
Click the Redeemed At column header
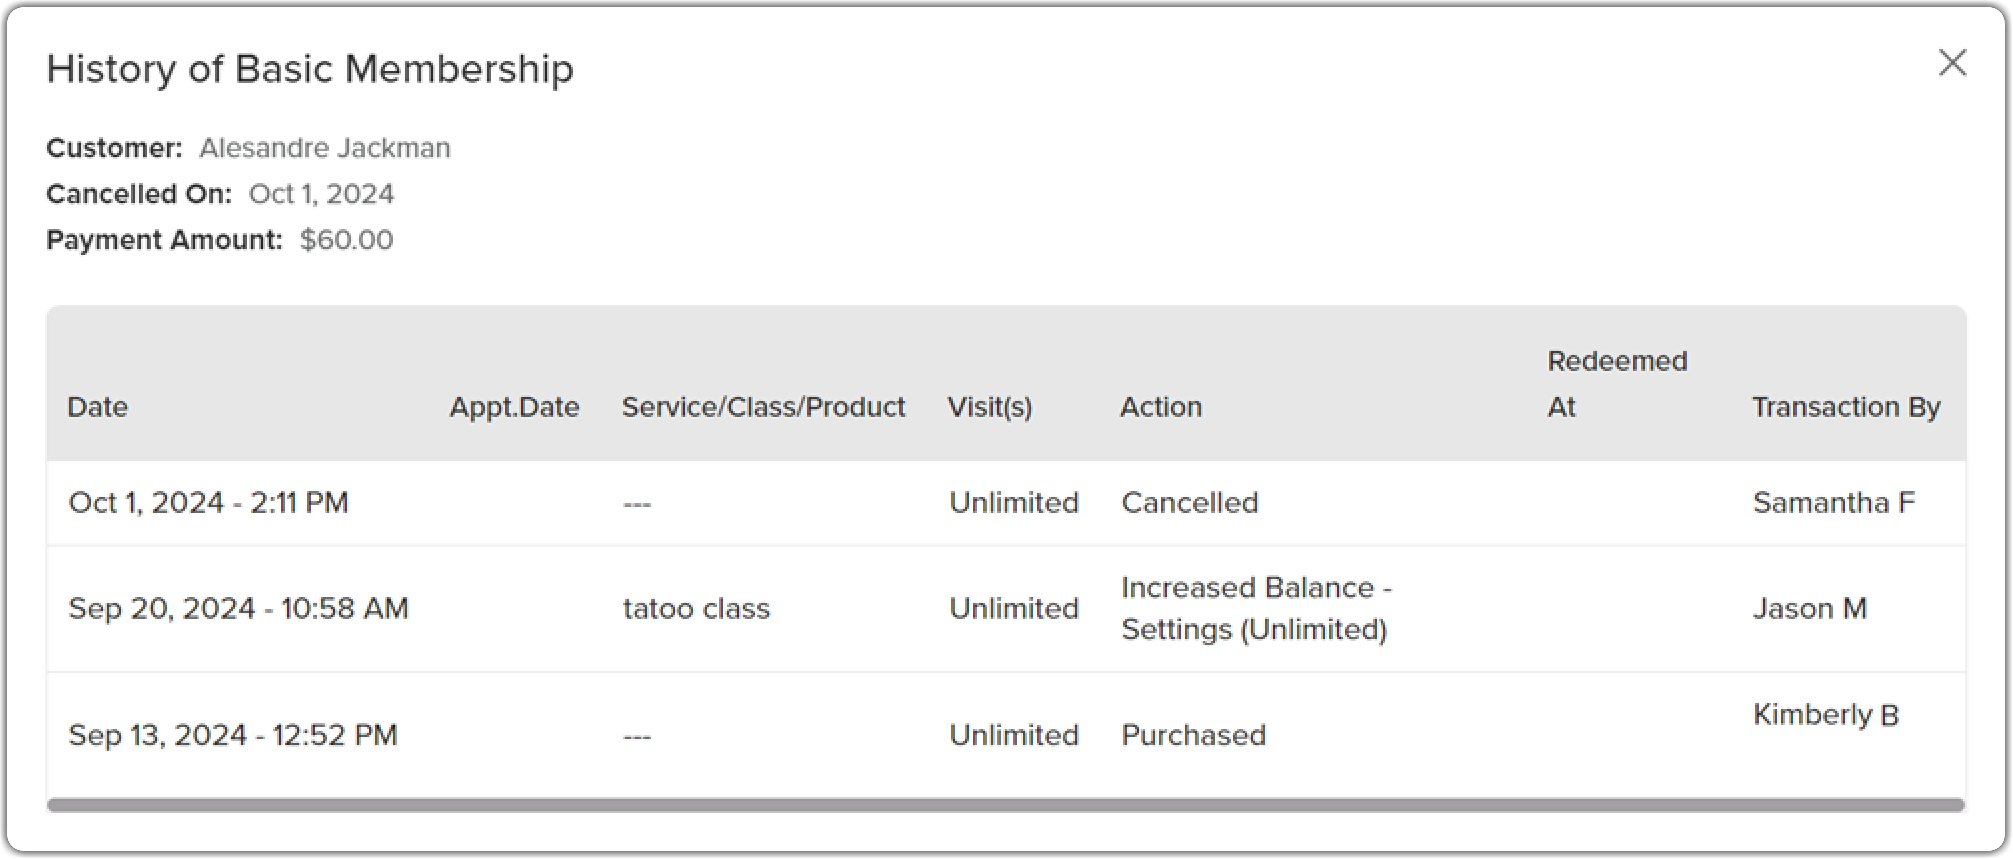click(x=1617, y=384)
